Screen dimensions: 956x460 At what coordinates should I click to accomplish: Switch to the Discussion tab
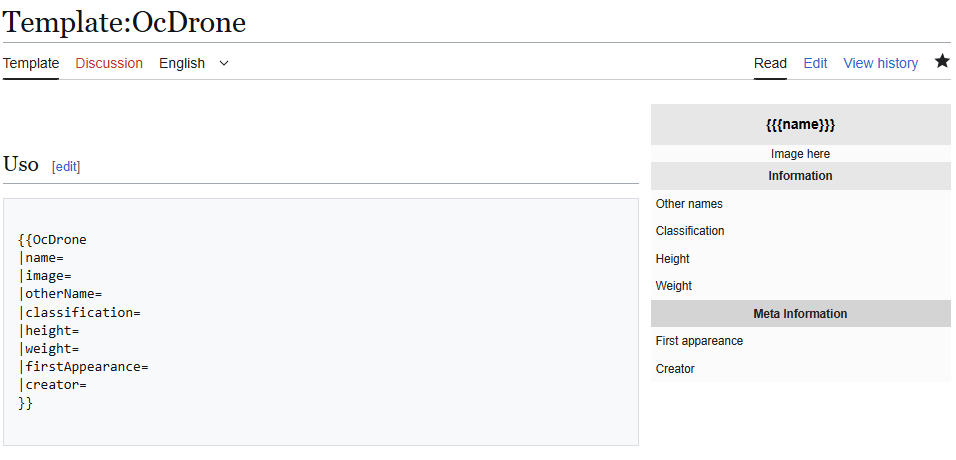(109, 63)
